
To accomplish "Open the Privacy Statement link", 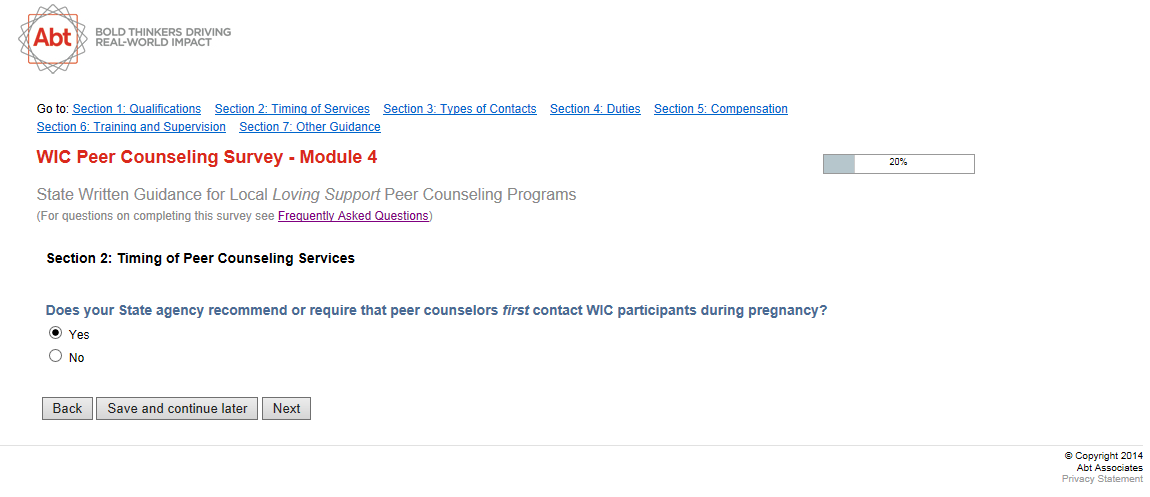I will (x=1102, y=479).
